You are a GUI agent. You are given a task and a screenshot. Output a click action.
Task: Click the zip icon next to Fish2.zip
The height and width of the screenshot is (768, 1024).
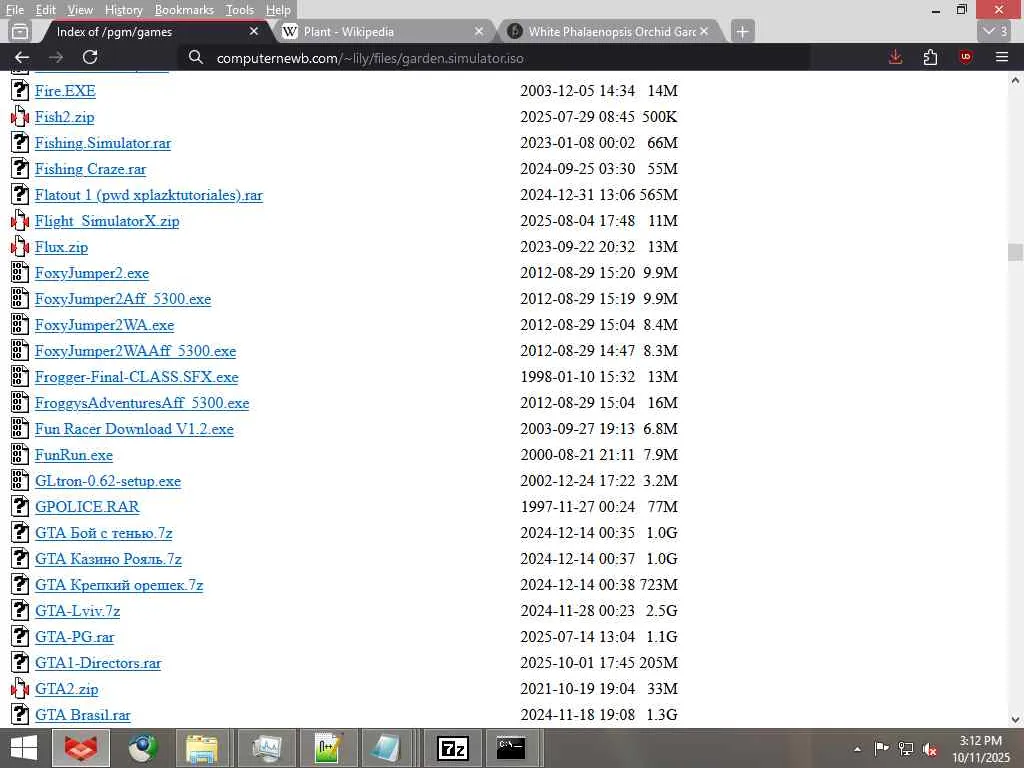coord(20,117)
